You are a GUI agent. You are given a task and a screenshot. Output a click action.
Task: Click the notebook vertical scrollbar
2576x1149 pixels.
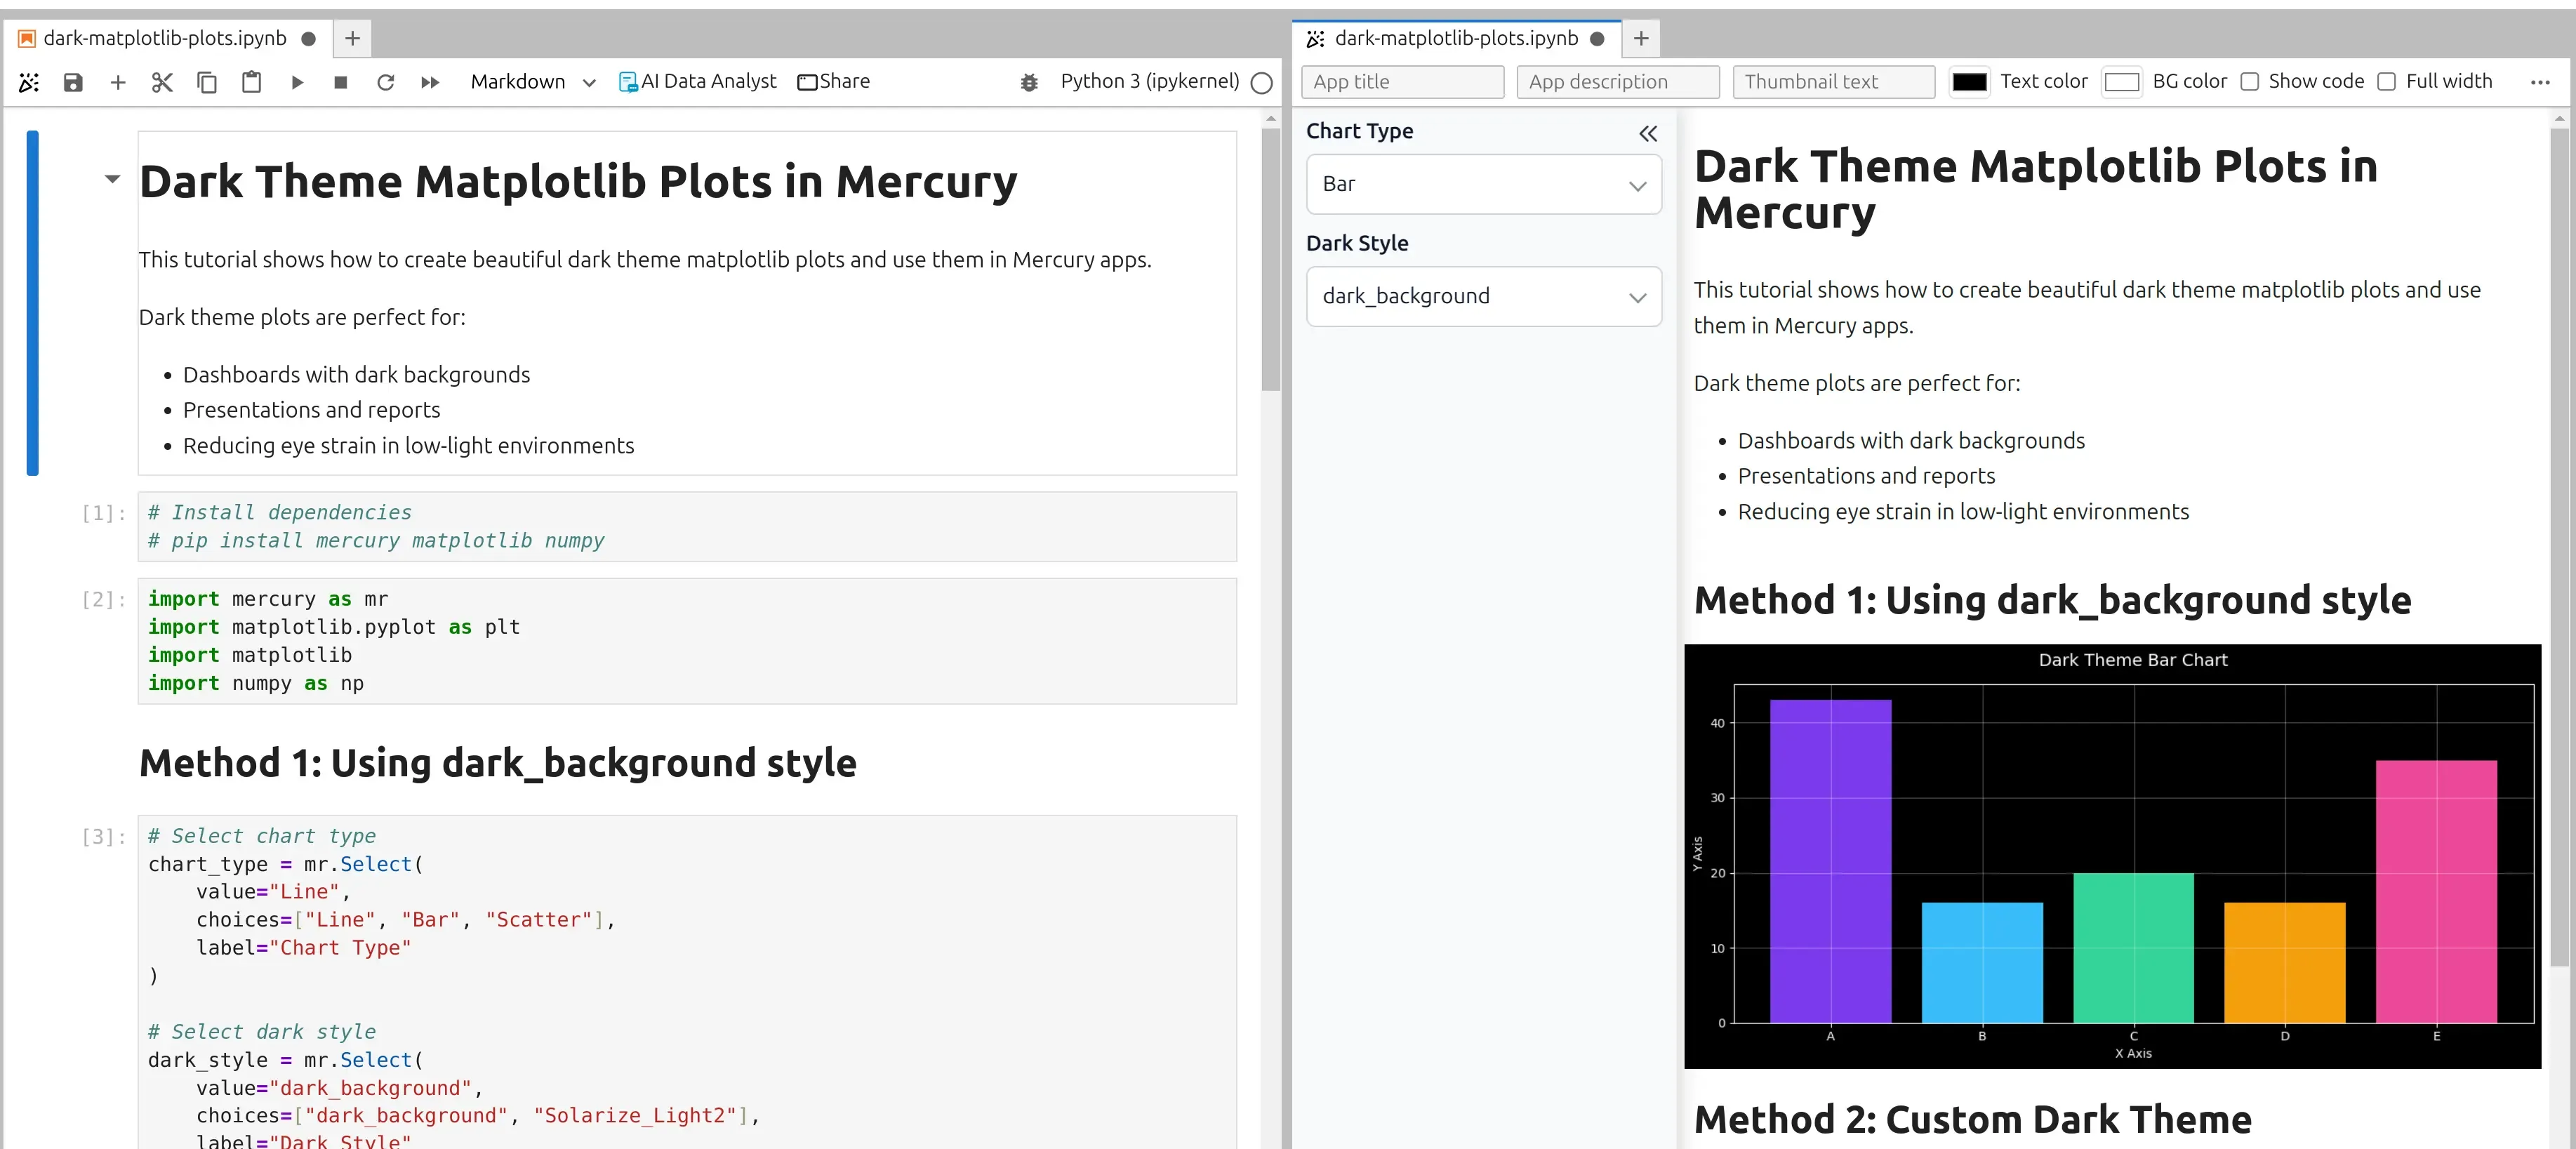tap(1271, 260)
